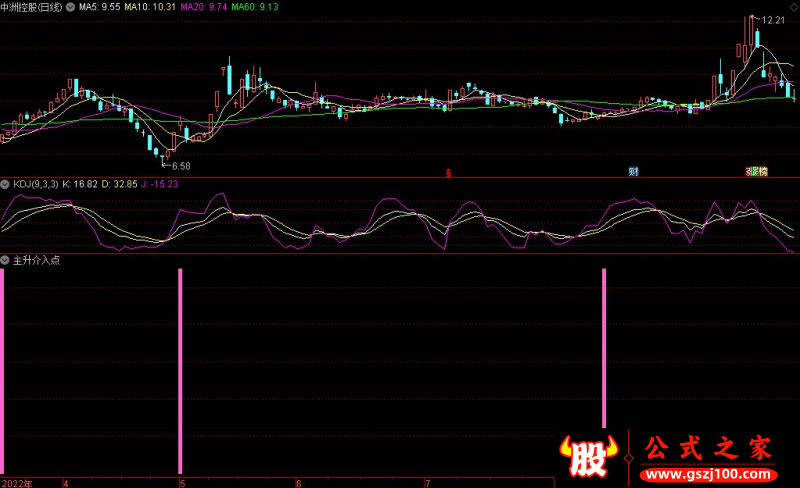Click the KDJ(9,3,3) indicator name
The height and width of the screenshot is (488, 800).
click(x=36, y=184)
